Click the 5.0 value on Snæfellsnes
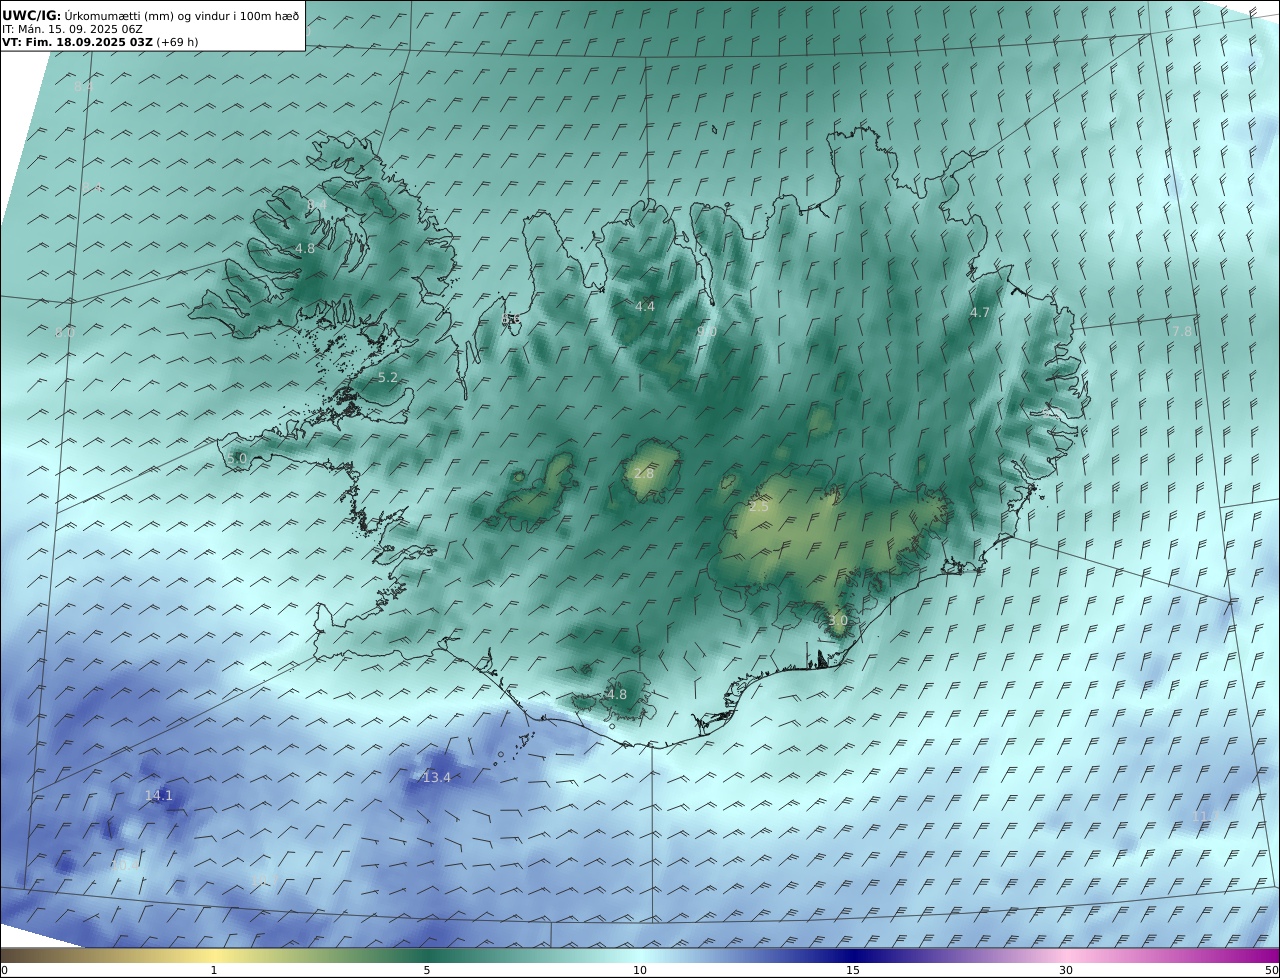This screenshot has height=978, width=1280. click(x=236, y=458)
